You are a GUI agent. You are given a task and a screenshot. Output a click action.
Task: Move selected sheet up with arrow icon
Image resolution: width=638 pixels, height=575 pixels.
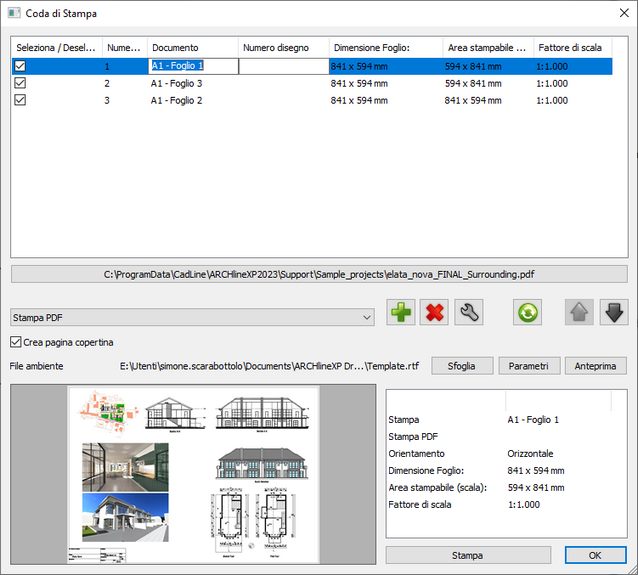(579, 313)
